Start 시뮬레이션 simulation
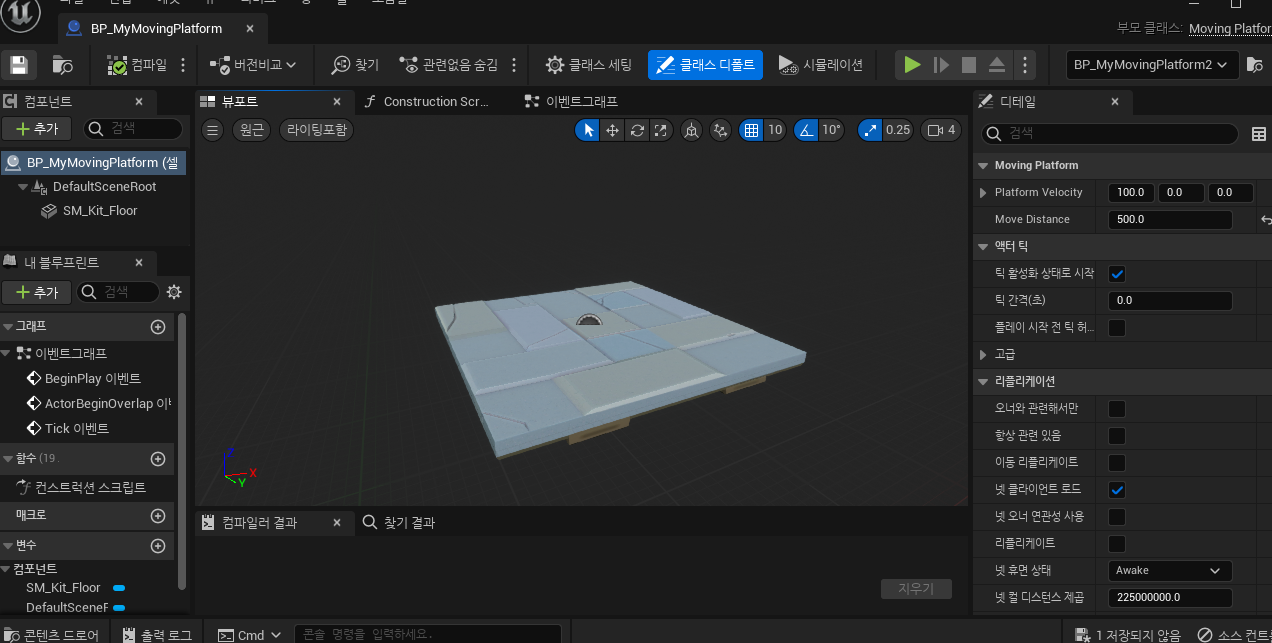Screen dimensions: 1272x643 click(x=820, y=65)
